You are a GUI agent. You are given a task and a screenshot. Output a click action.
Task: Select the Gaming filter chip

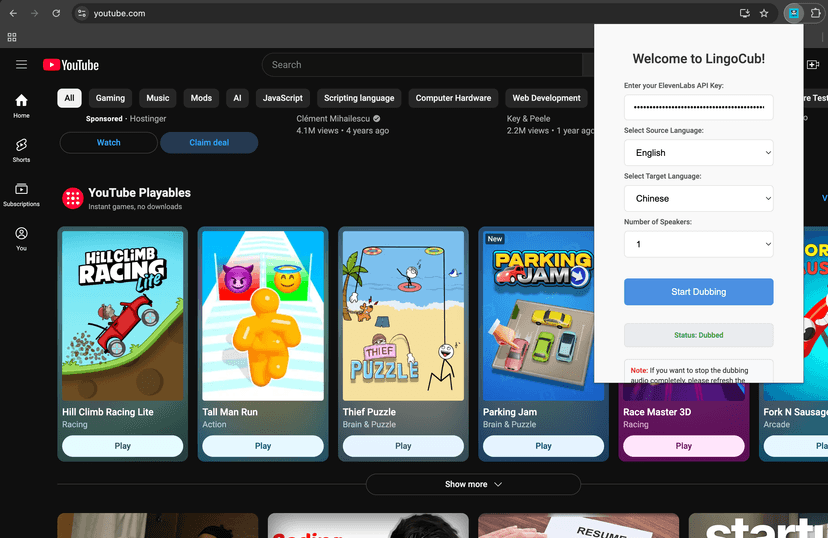click(110, 98)
